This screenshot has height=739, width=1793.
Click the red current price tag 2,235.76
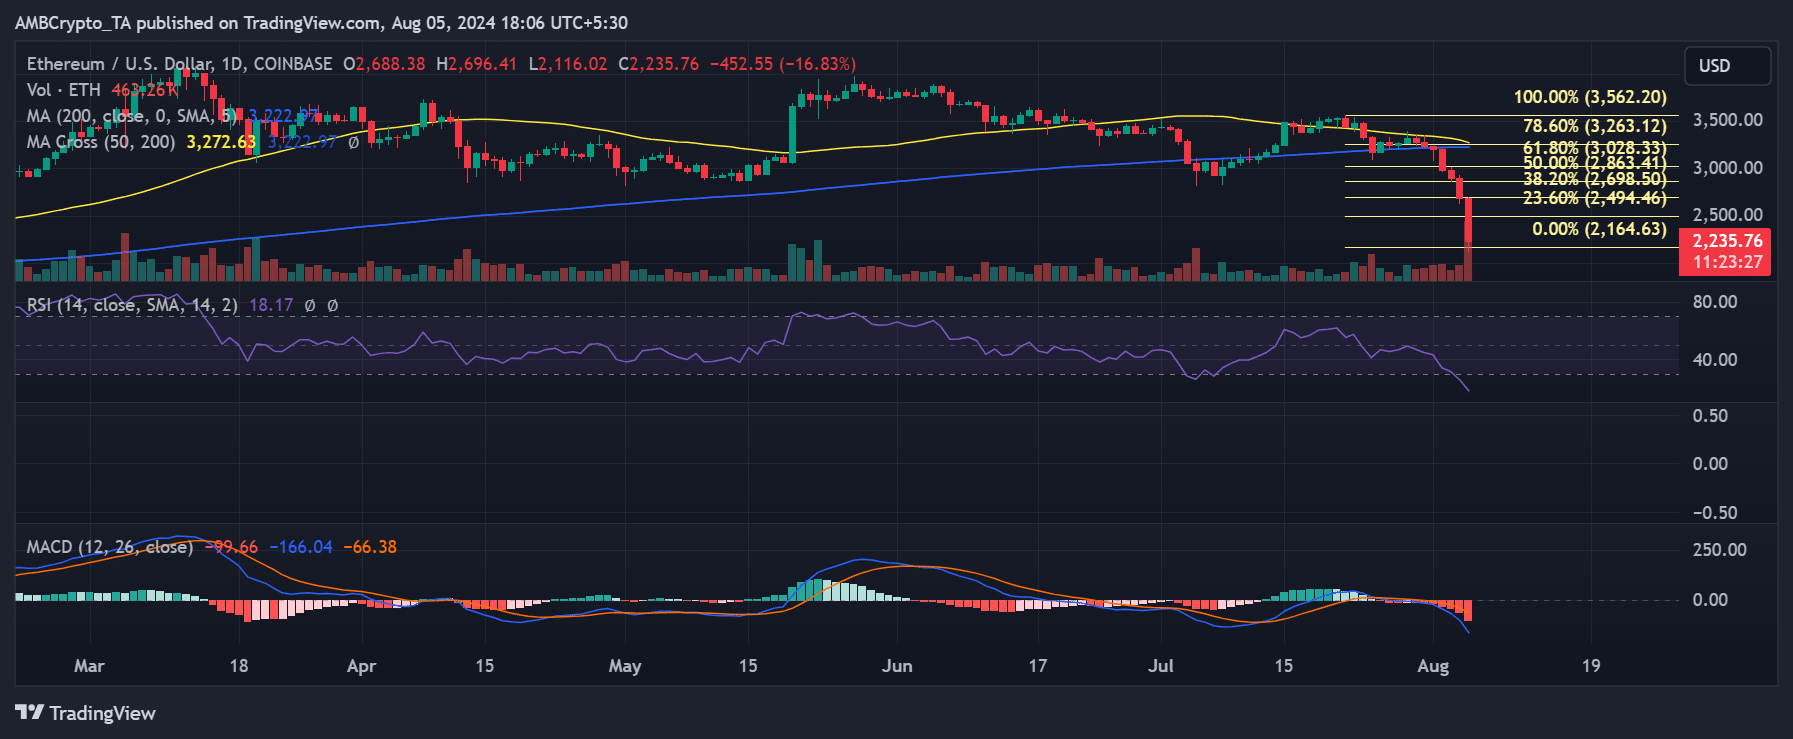tap(1727, 251)
